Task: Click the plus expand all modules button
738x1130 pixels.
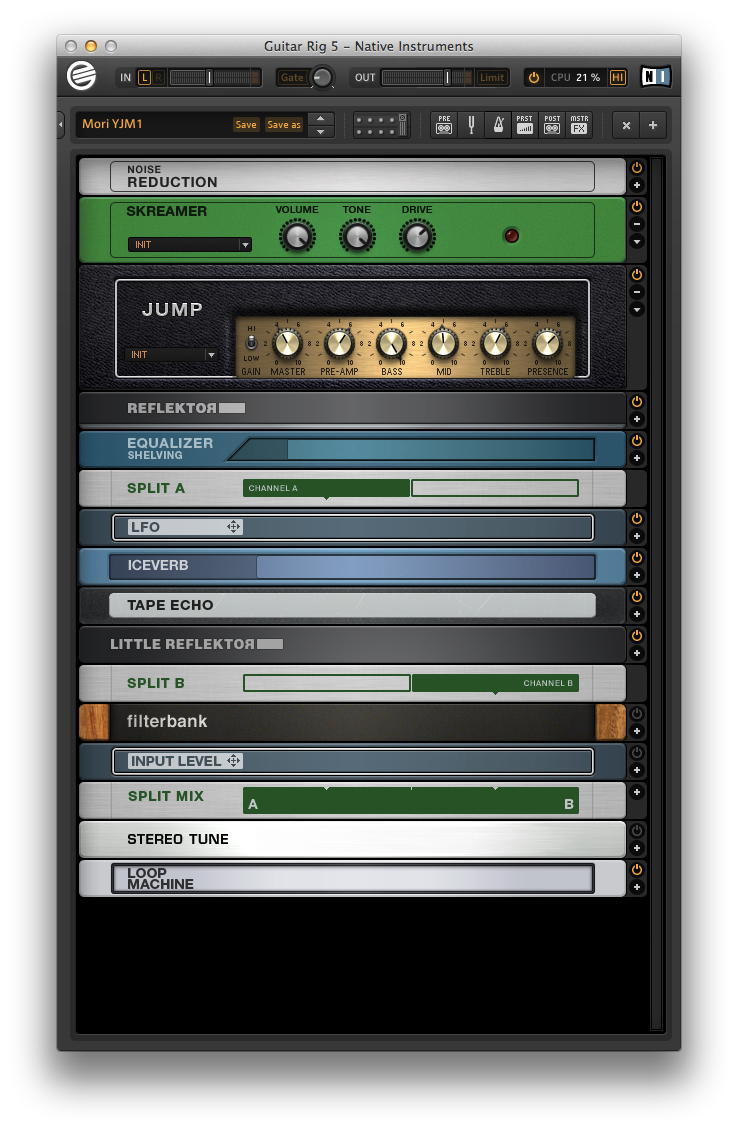Action: (653, 125)
